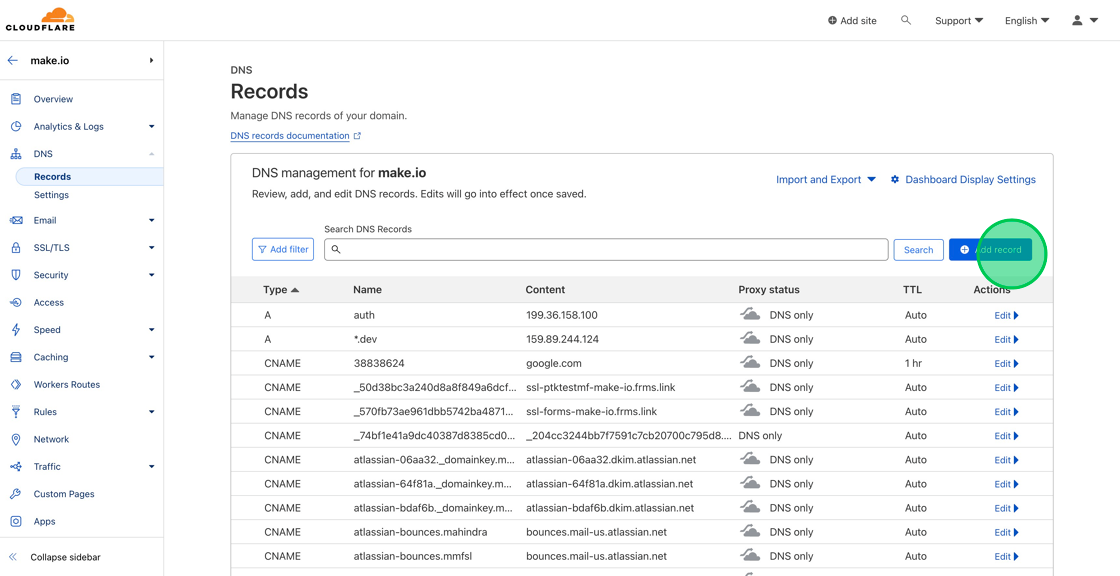Screen dimensions: 1120x576
Task: Open the English language dropdown
Action: (1026, 20)
